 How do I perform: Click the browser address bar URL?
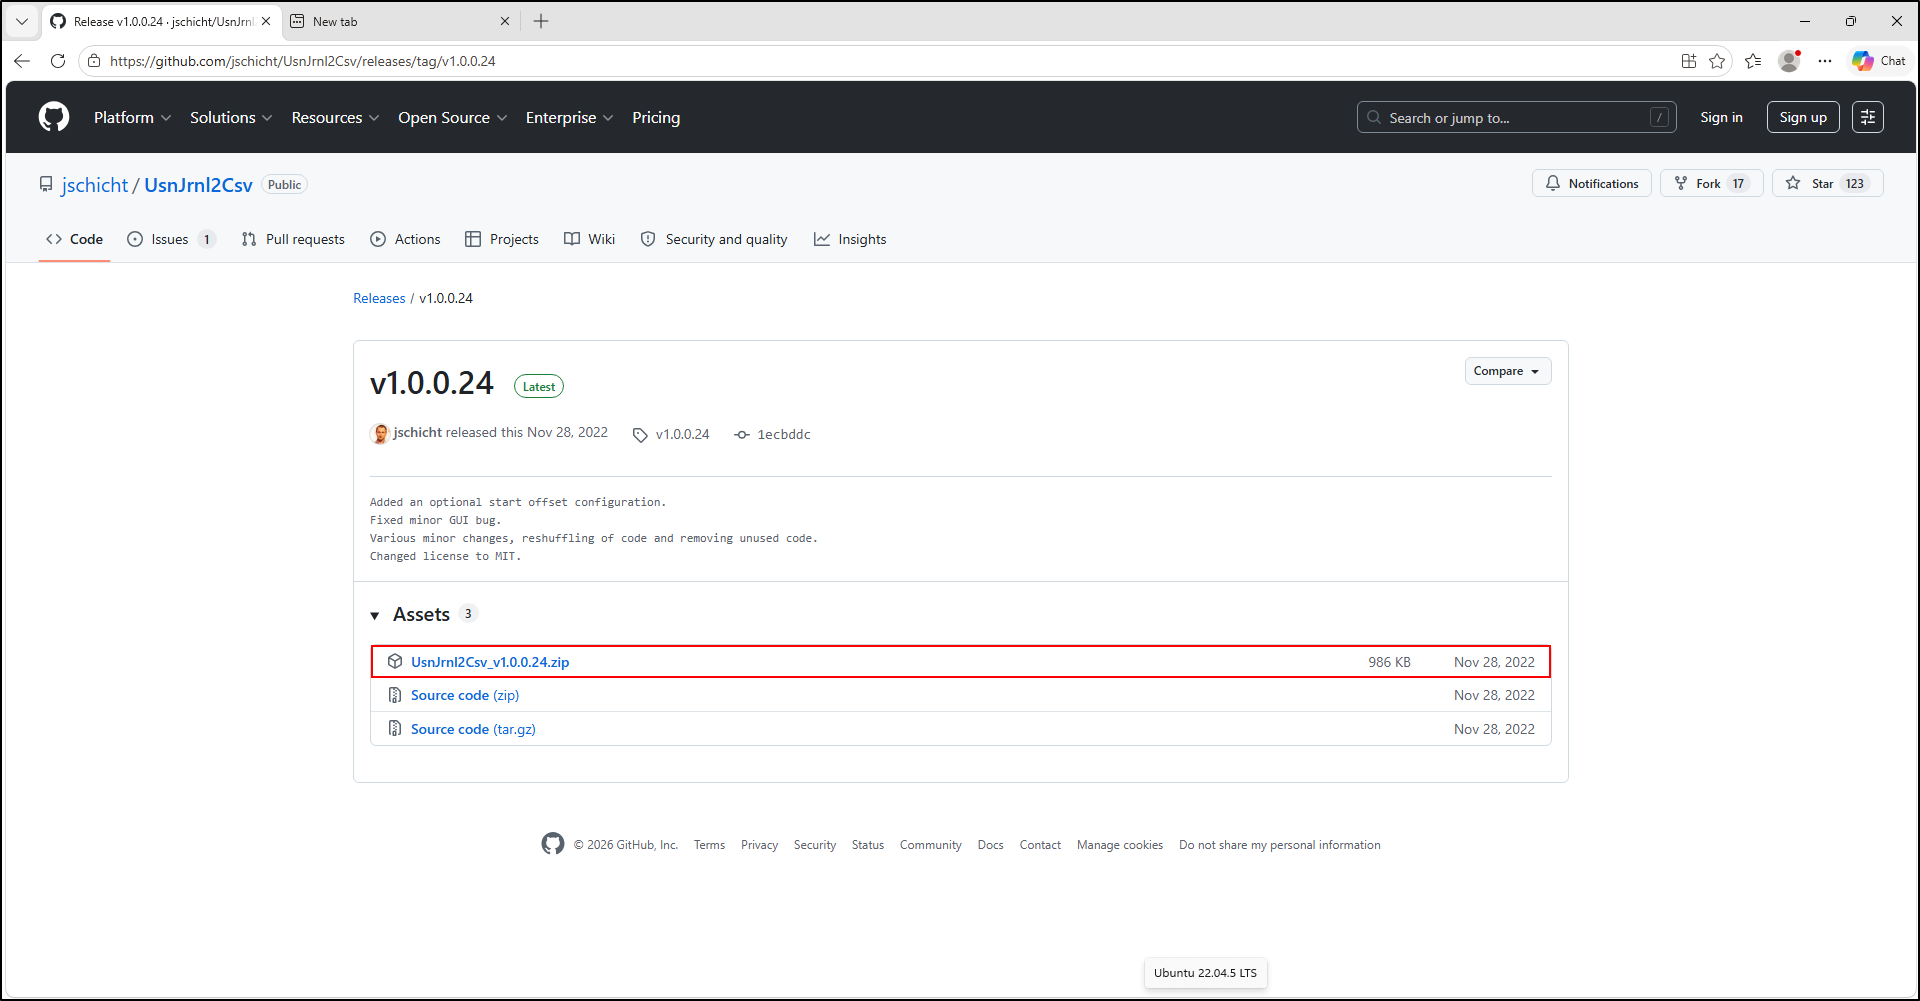tap(303, 61)
